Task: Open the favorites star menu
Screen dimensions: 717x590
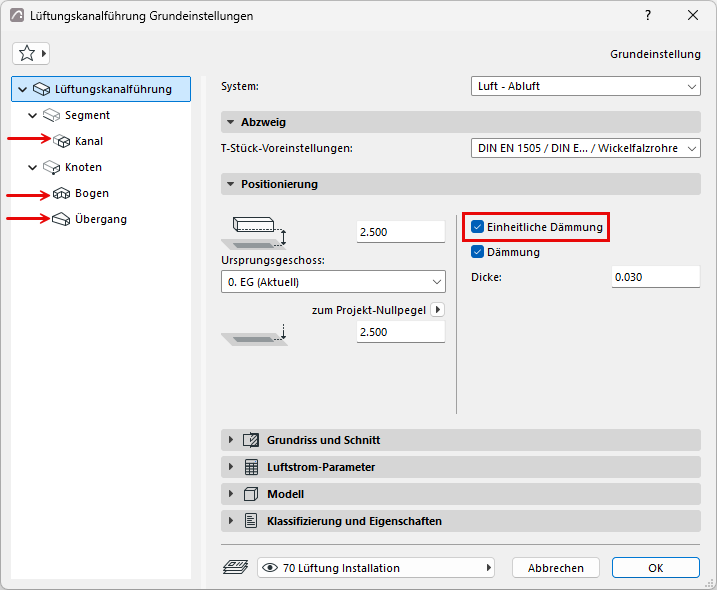Action: [x=31, y=54]
